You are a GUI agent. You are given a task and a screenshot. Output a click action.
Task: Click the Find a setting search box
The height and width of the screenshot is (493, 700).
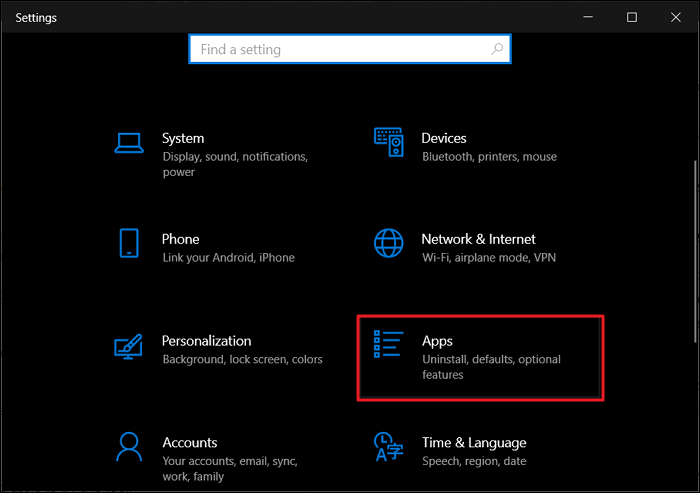coord(340,49)
